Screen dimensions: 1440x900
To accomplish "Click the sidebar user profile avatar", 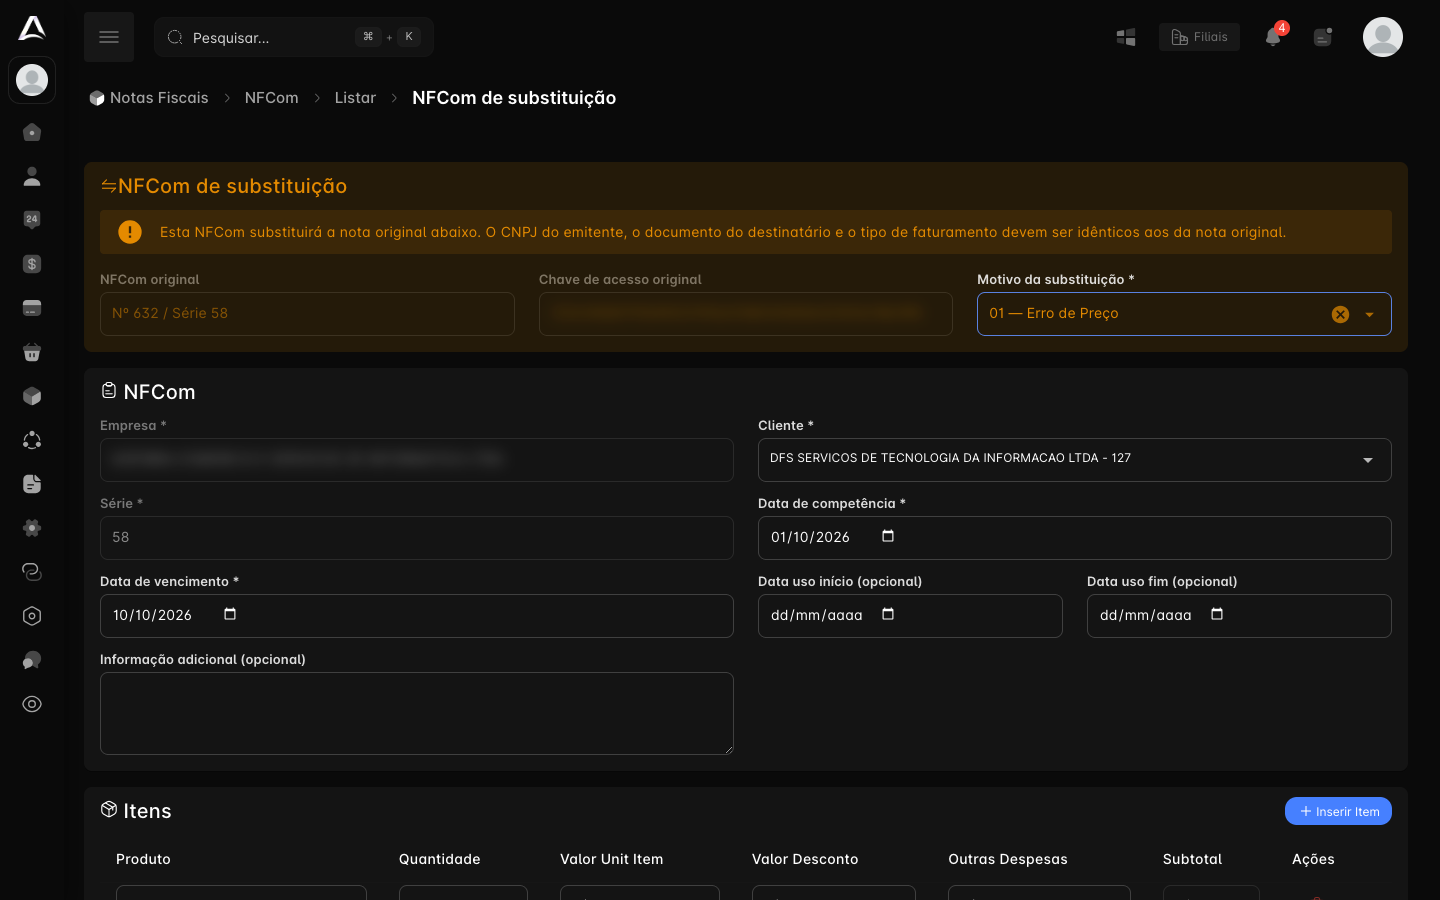I will coord(32,80).
